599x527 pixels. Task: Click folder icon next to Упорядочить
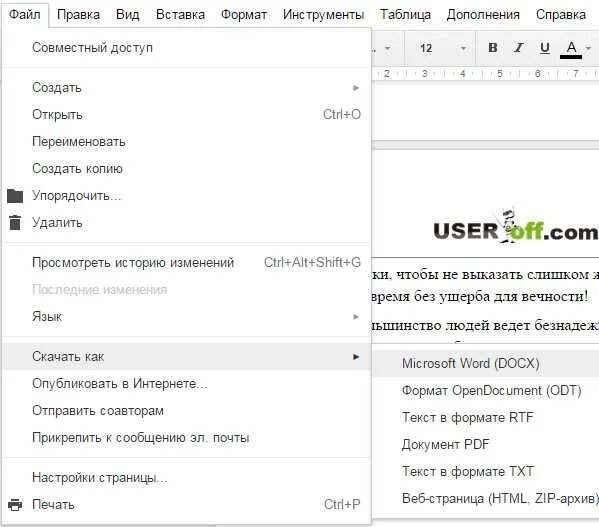(x=15, y=196)
